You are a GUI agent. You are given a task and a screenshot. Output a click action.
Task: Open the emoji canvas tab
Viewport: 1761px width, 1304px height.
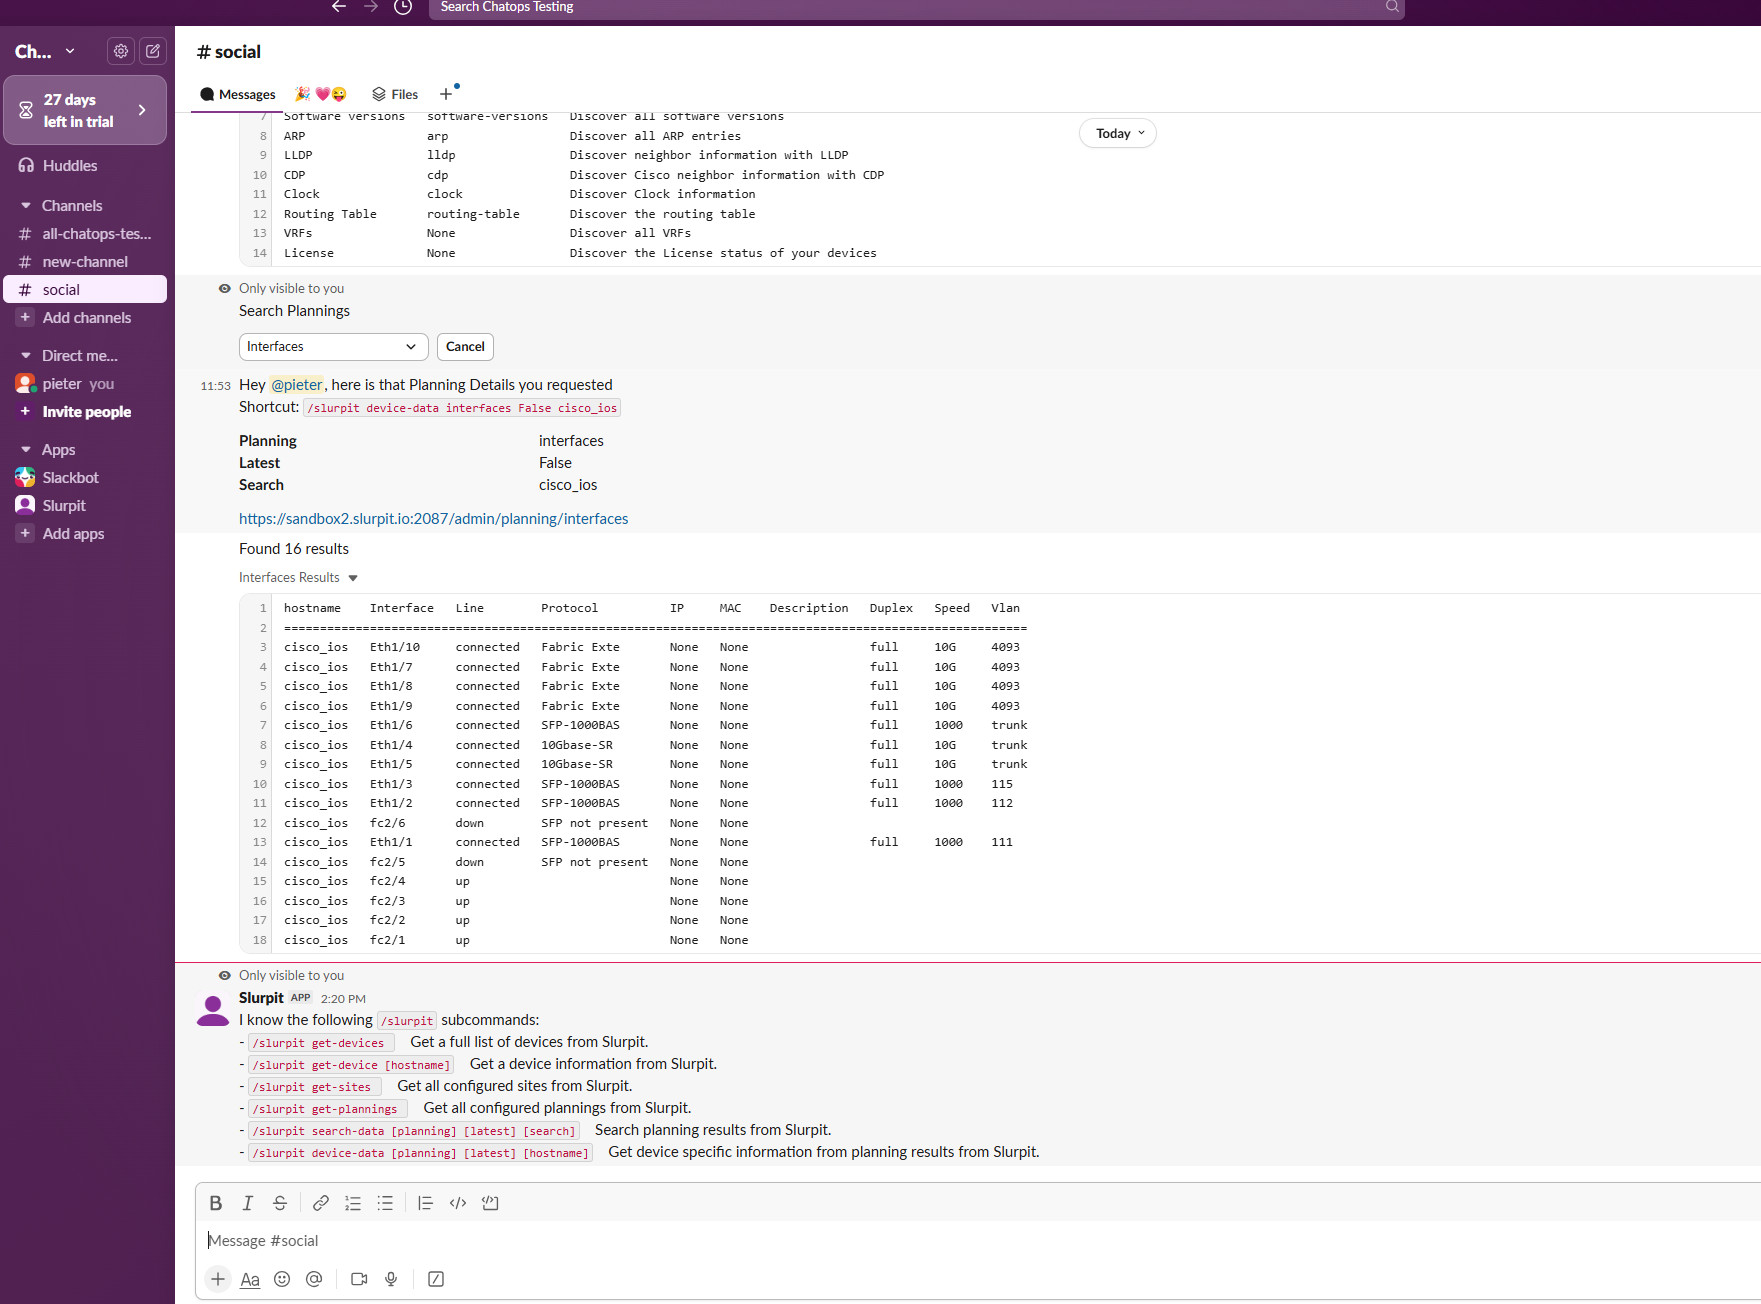pos(321,95)
